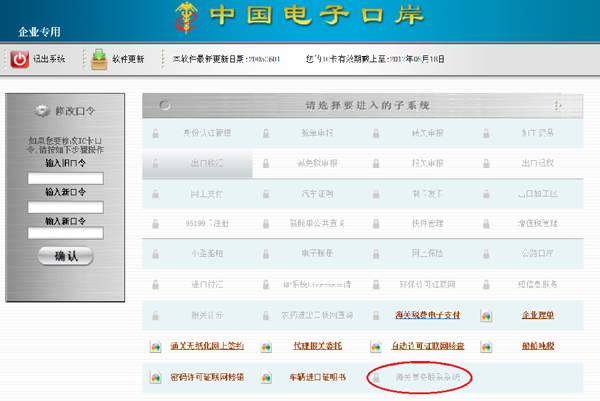Image resolution: width=600 pixels, height=401 pixels.
Task: Click the 出口加工区 subsystem text
Action: tap(538, 194)
